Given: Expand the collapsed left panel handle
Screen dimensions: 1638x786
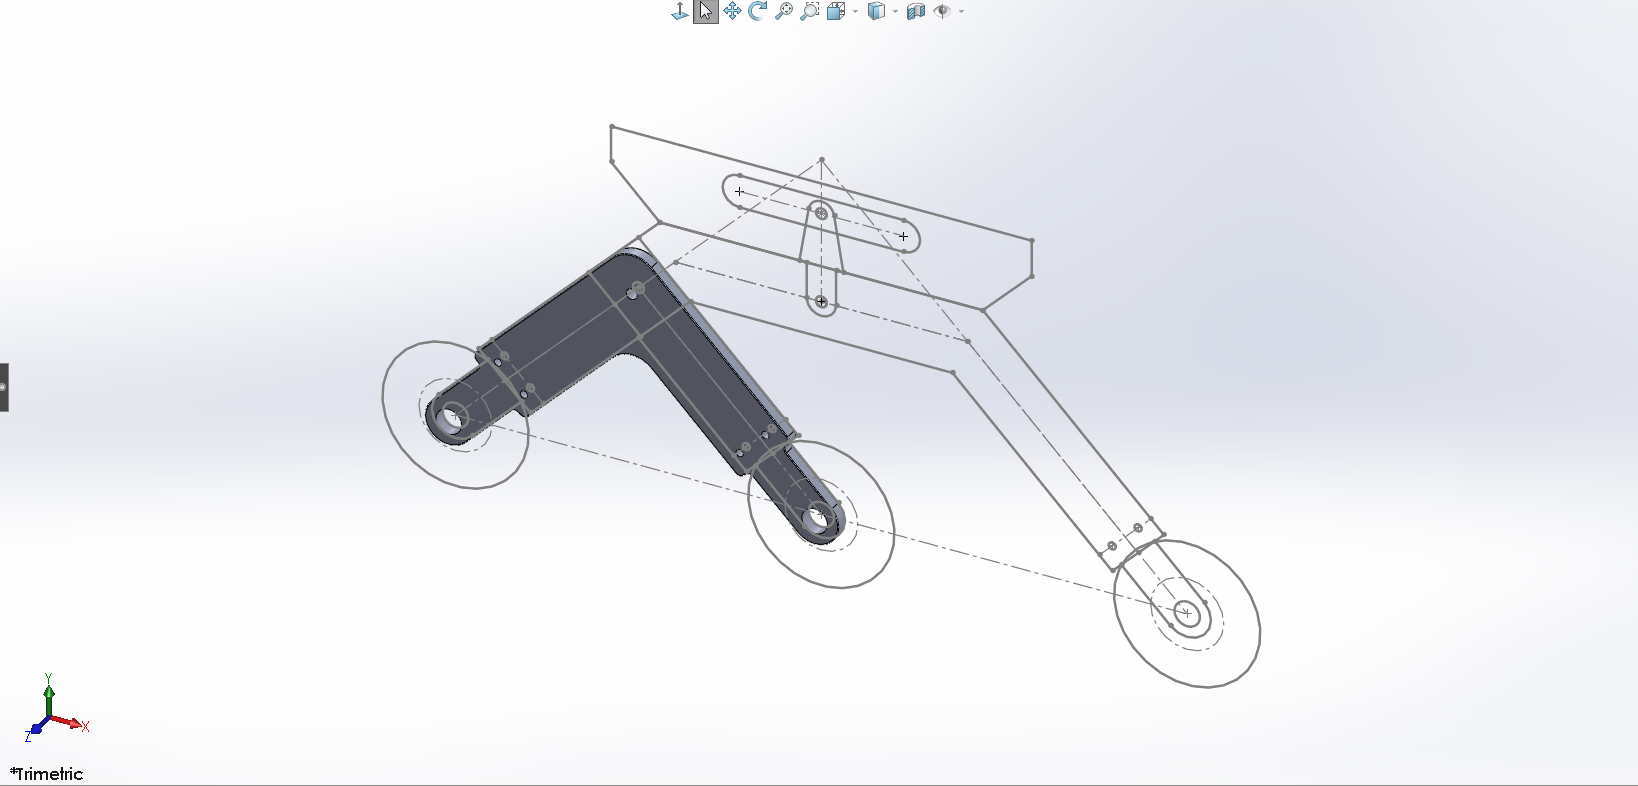Looking at the screenshot, I should click(x=4, y=387).
